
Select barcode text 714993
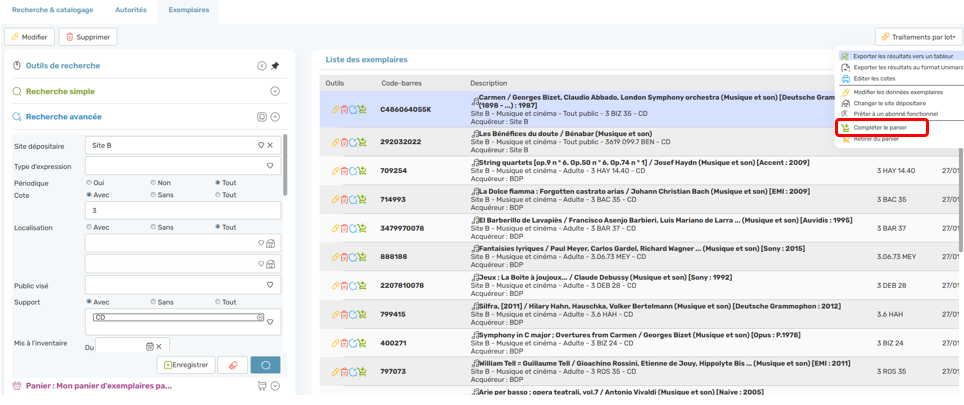[x=393, y=200]
